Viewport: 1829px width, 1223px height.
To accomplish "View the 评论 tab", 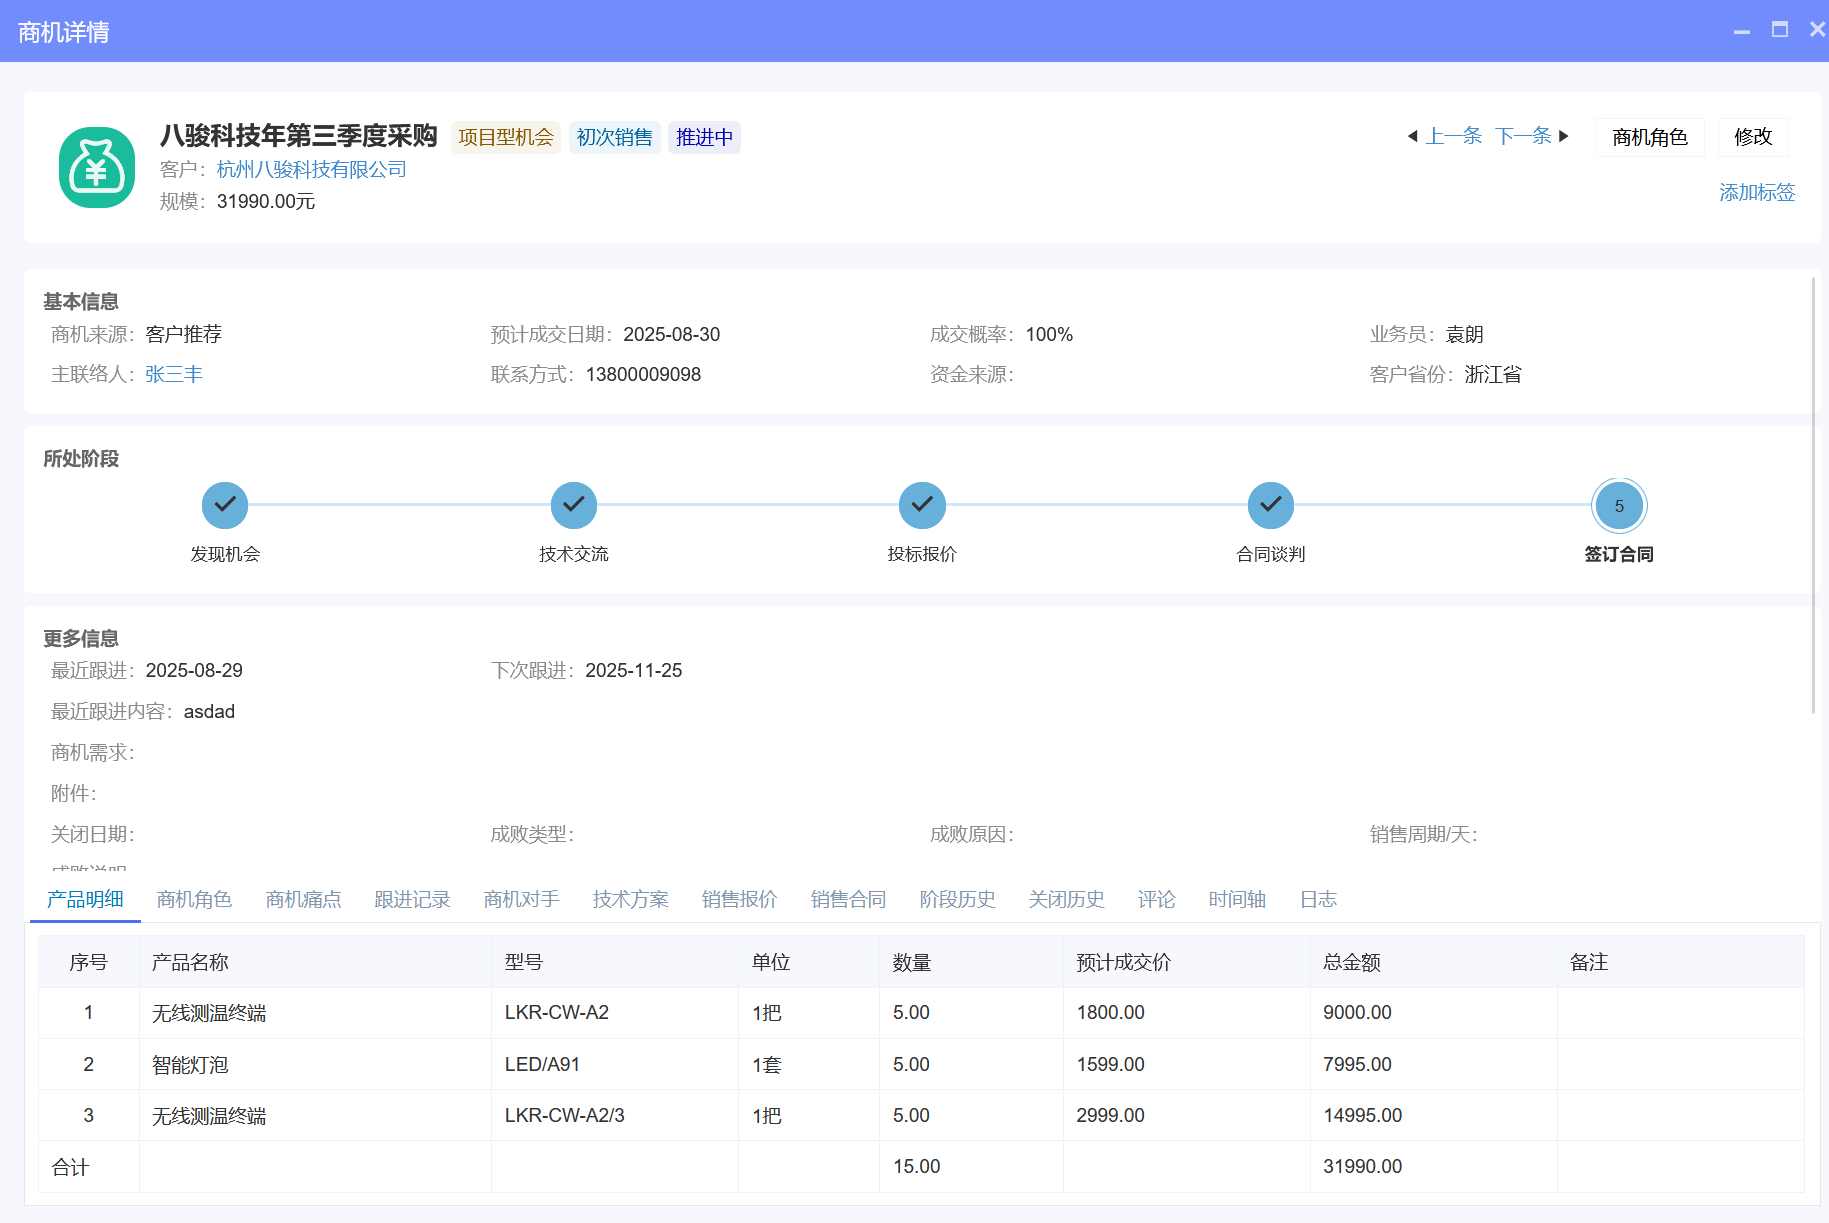I will coord(1157,899).
